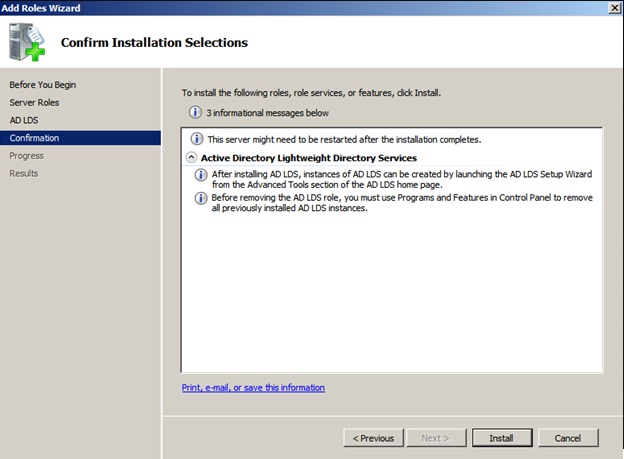Open Print, e-mail, or save this information link
Image resolution: width=624 pixels, height=459 pixels.
[x=253, y=388]
